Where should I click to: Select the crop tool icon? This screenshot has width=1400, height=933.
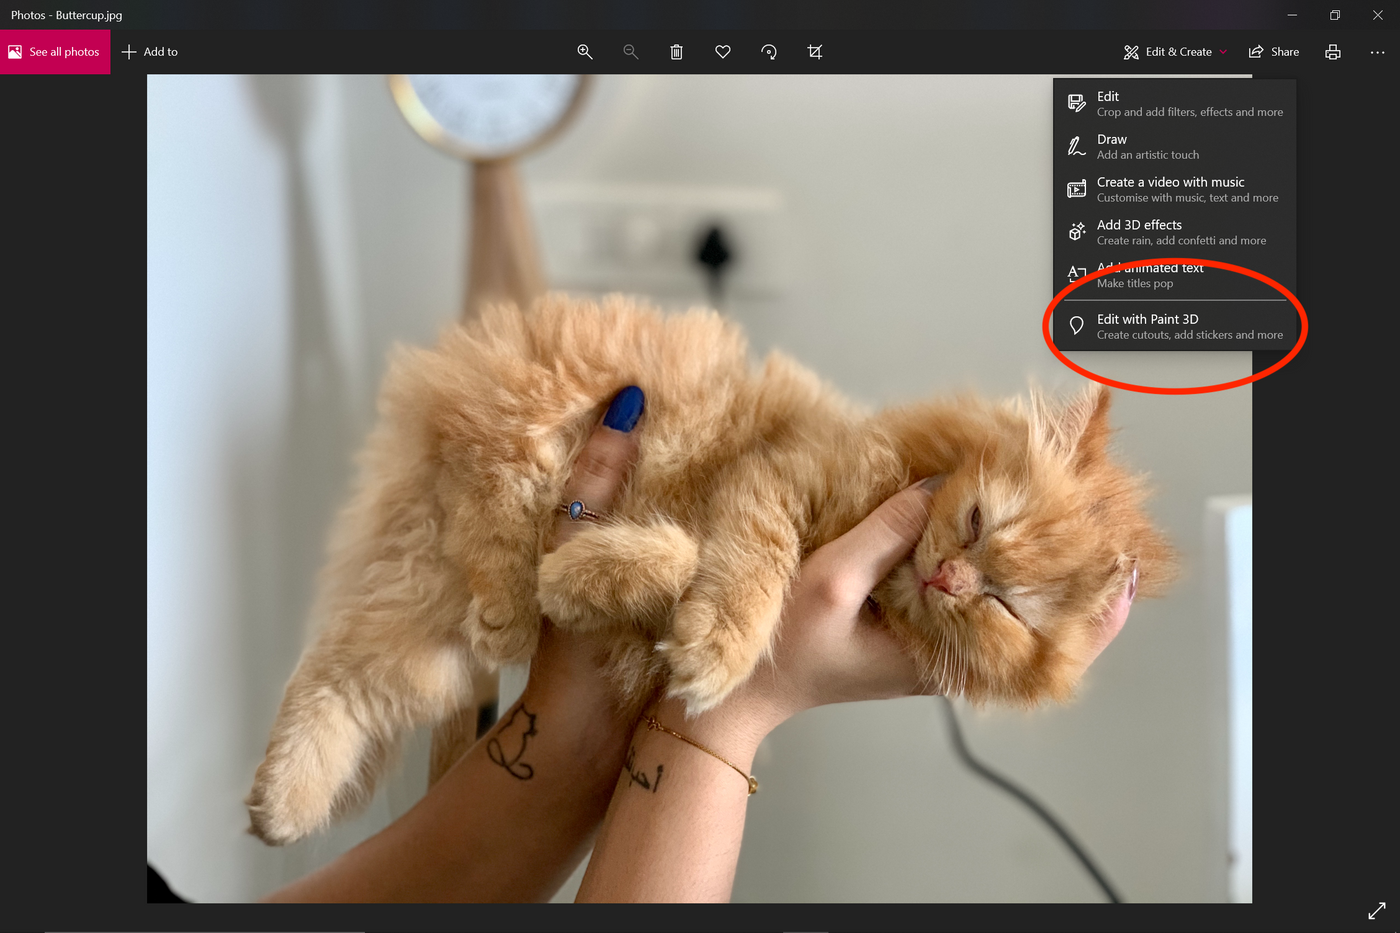pos(815,52)
